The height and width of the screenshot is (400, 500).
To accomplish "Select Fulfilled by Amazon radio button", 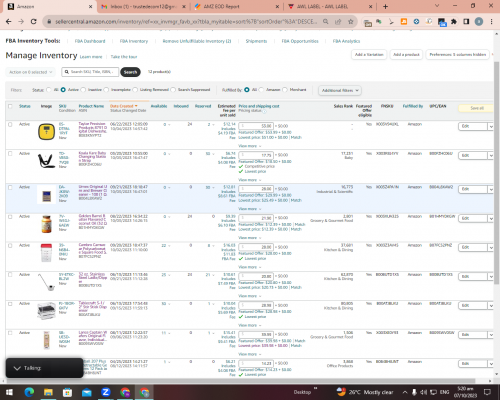I will click(261, 90).
